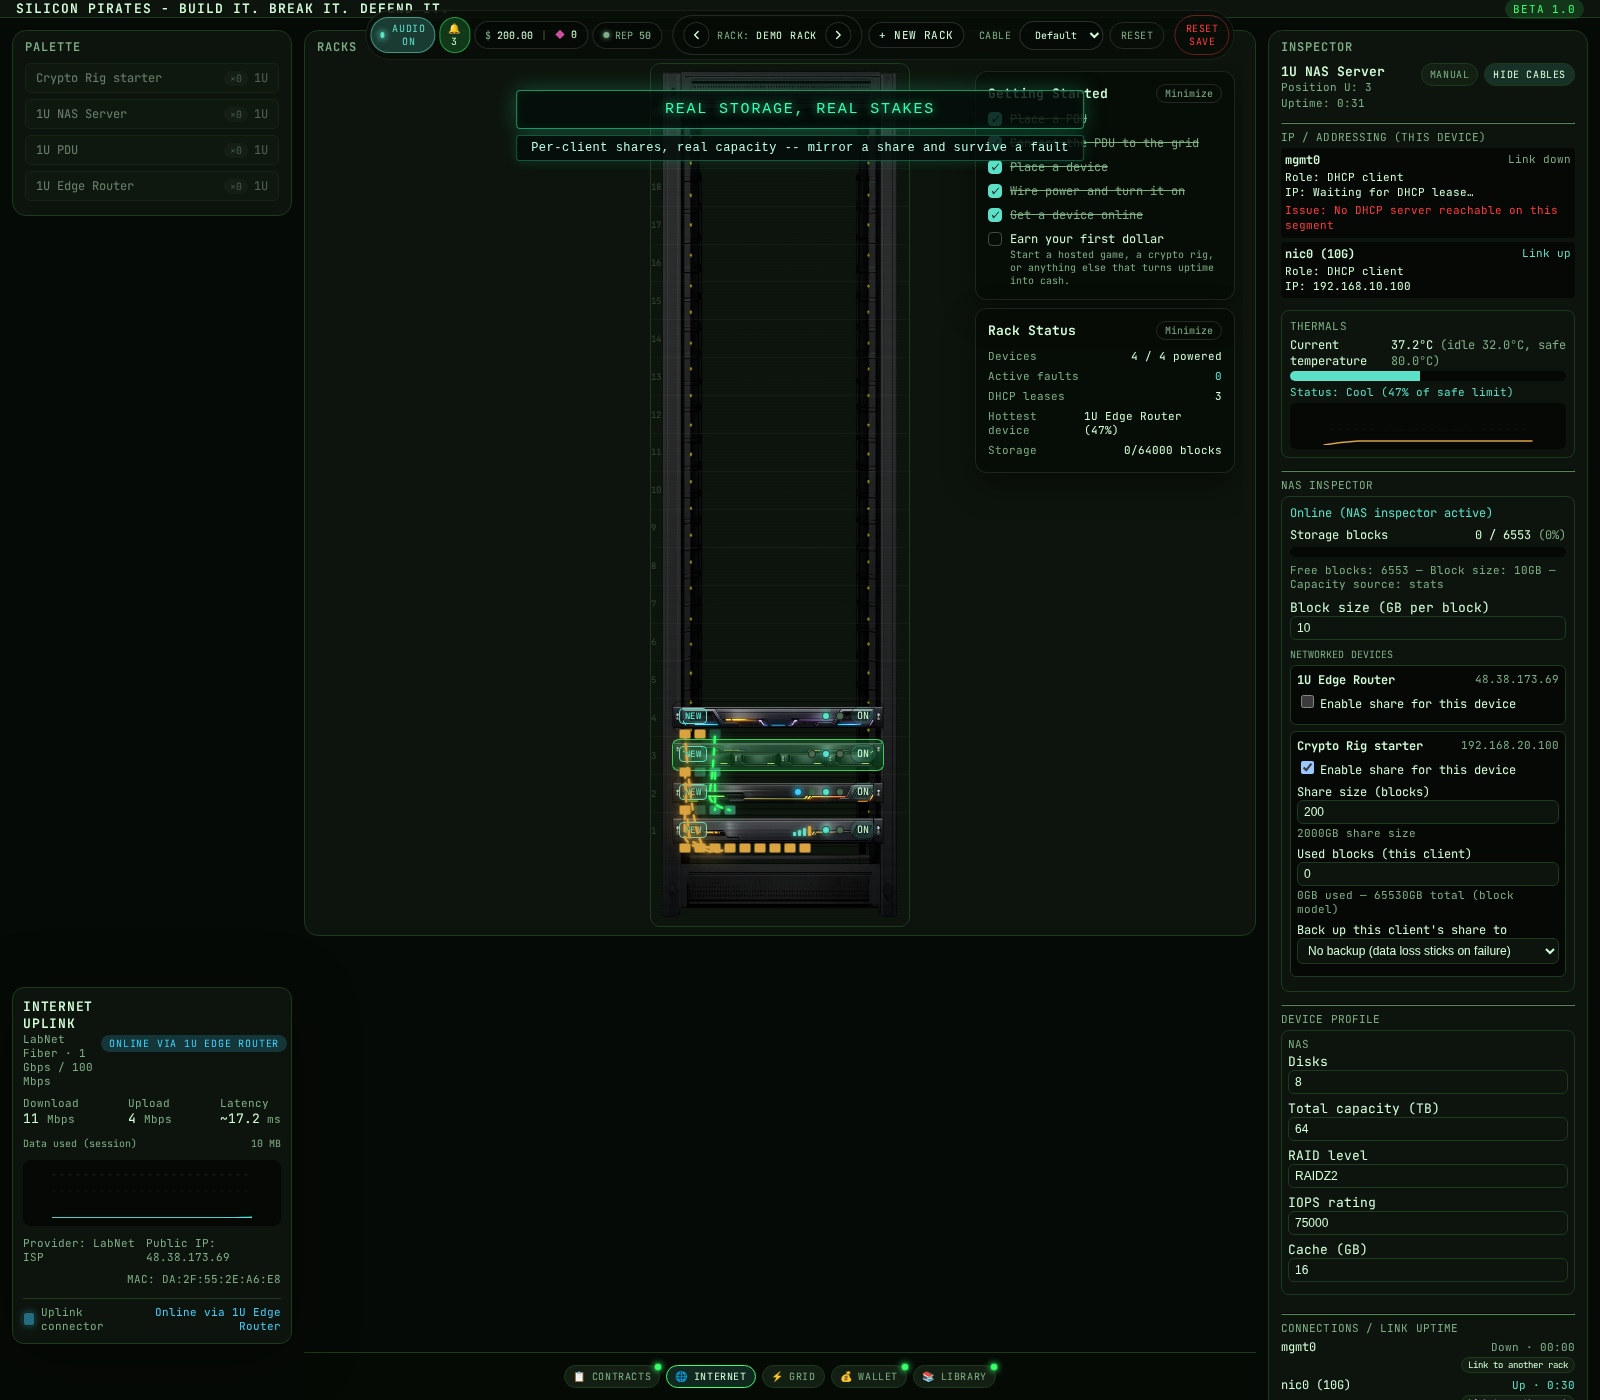1600x1400 pixels.
Task: Select 1U NAS Server in the palette
Action: tap(152, 114)
